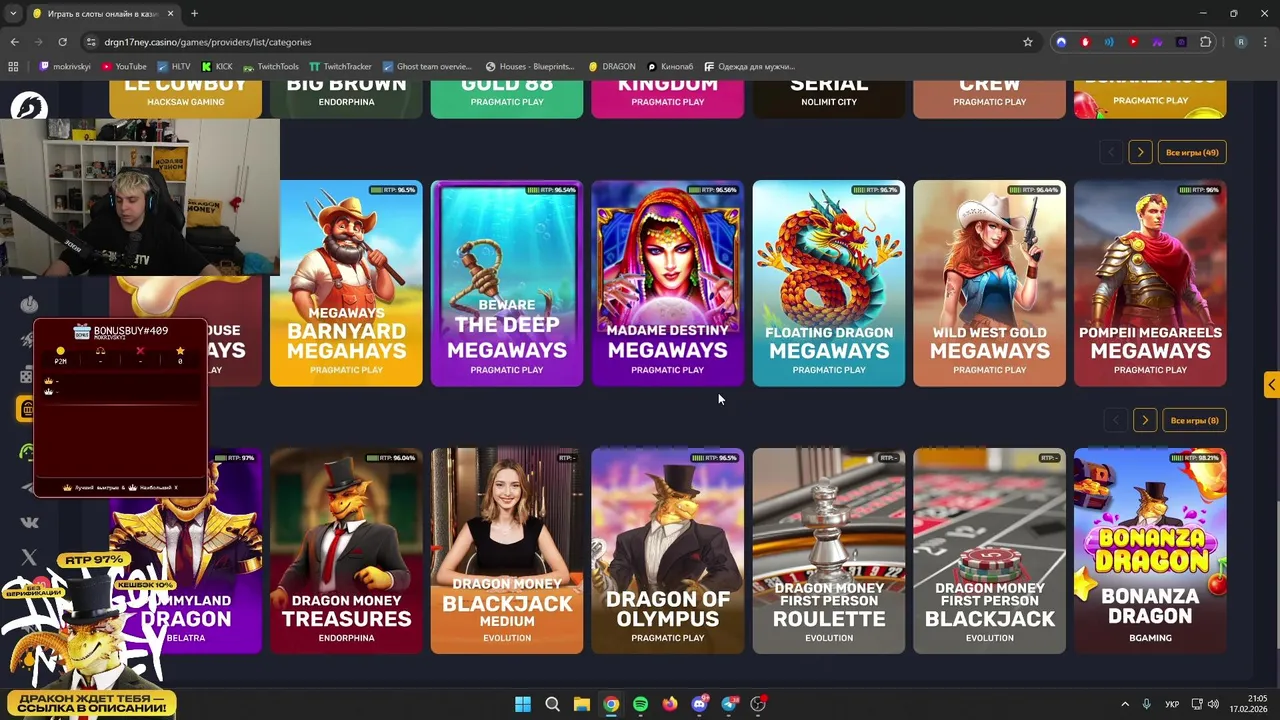This screenshot has width=1280, height=720.
Task: Open the DRAGON bookmark
Action: click(612, 67)
